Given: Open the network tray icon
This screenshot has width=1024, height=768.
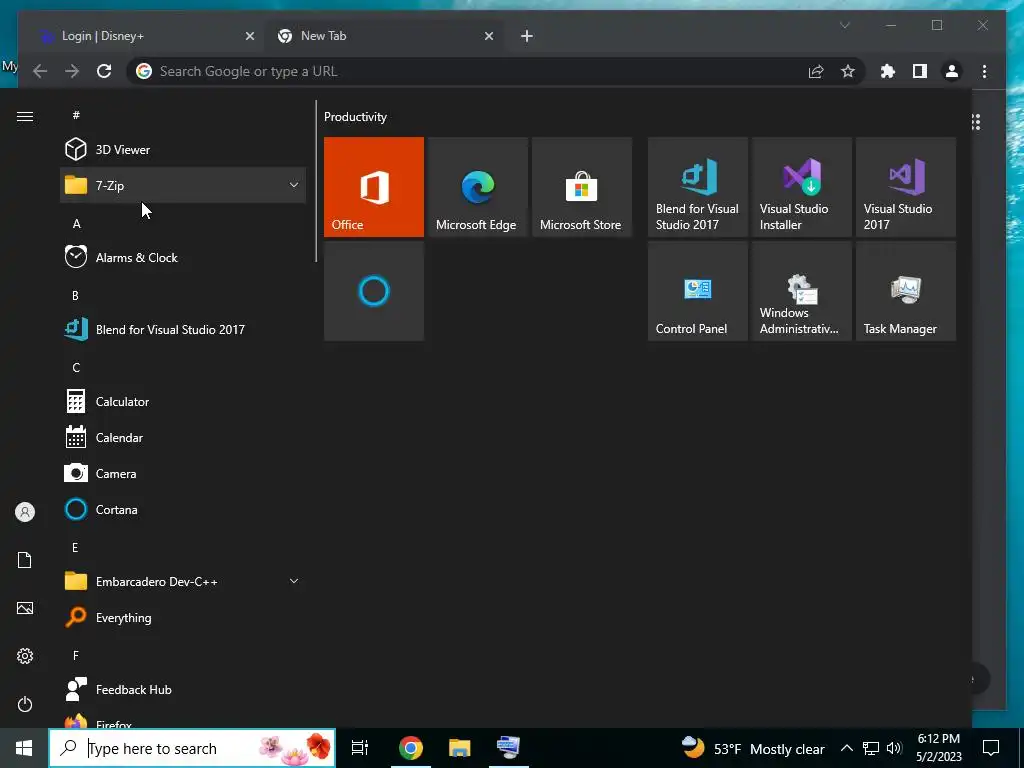Looking at the screenshot, I should tap(871, 748).
